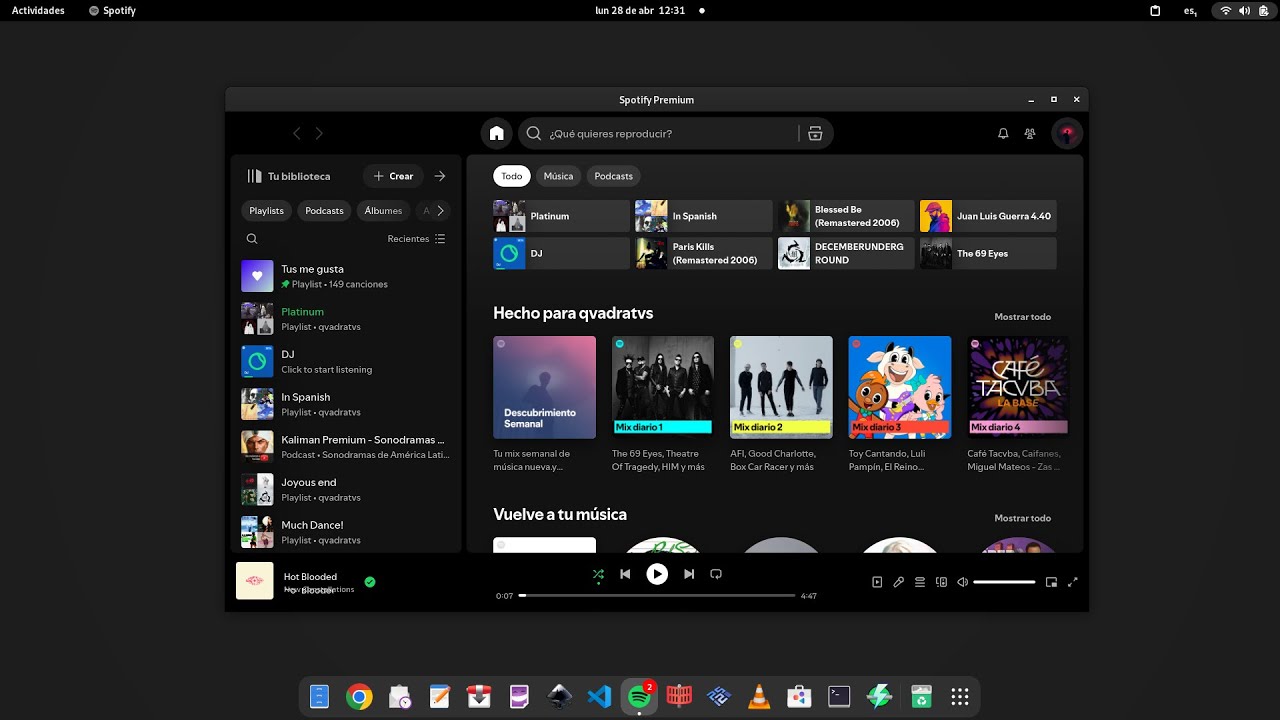
Task: Open the miniplayer icon
Action: coord(1051,582)
